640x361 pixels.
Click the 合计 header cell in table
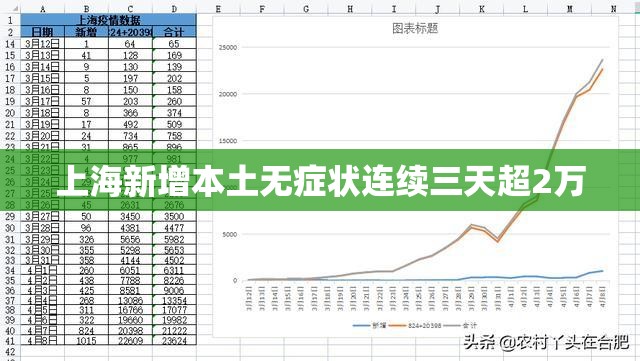(x=174, y=31)
